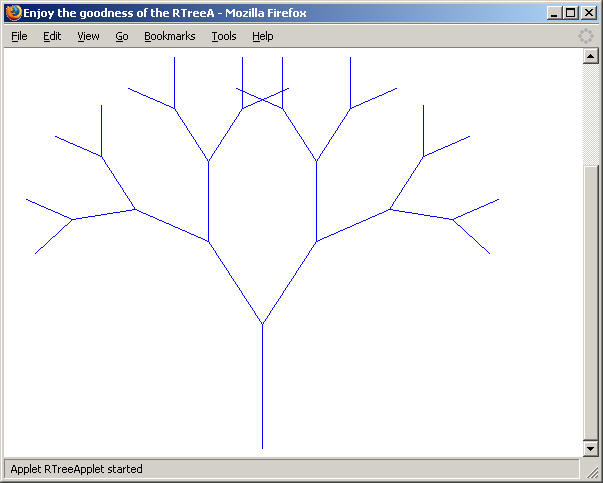Click the window title 'Enjoy the goodness of the RTreeA'
This screenshot has height=483, width=603.
[118, 13]
